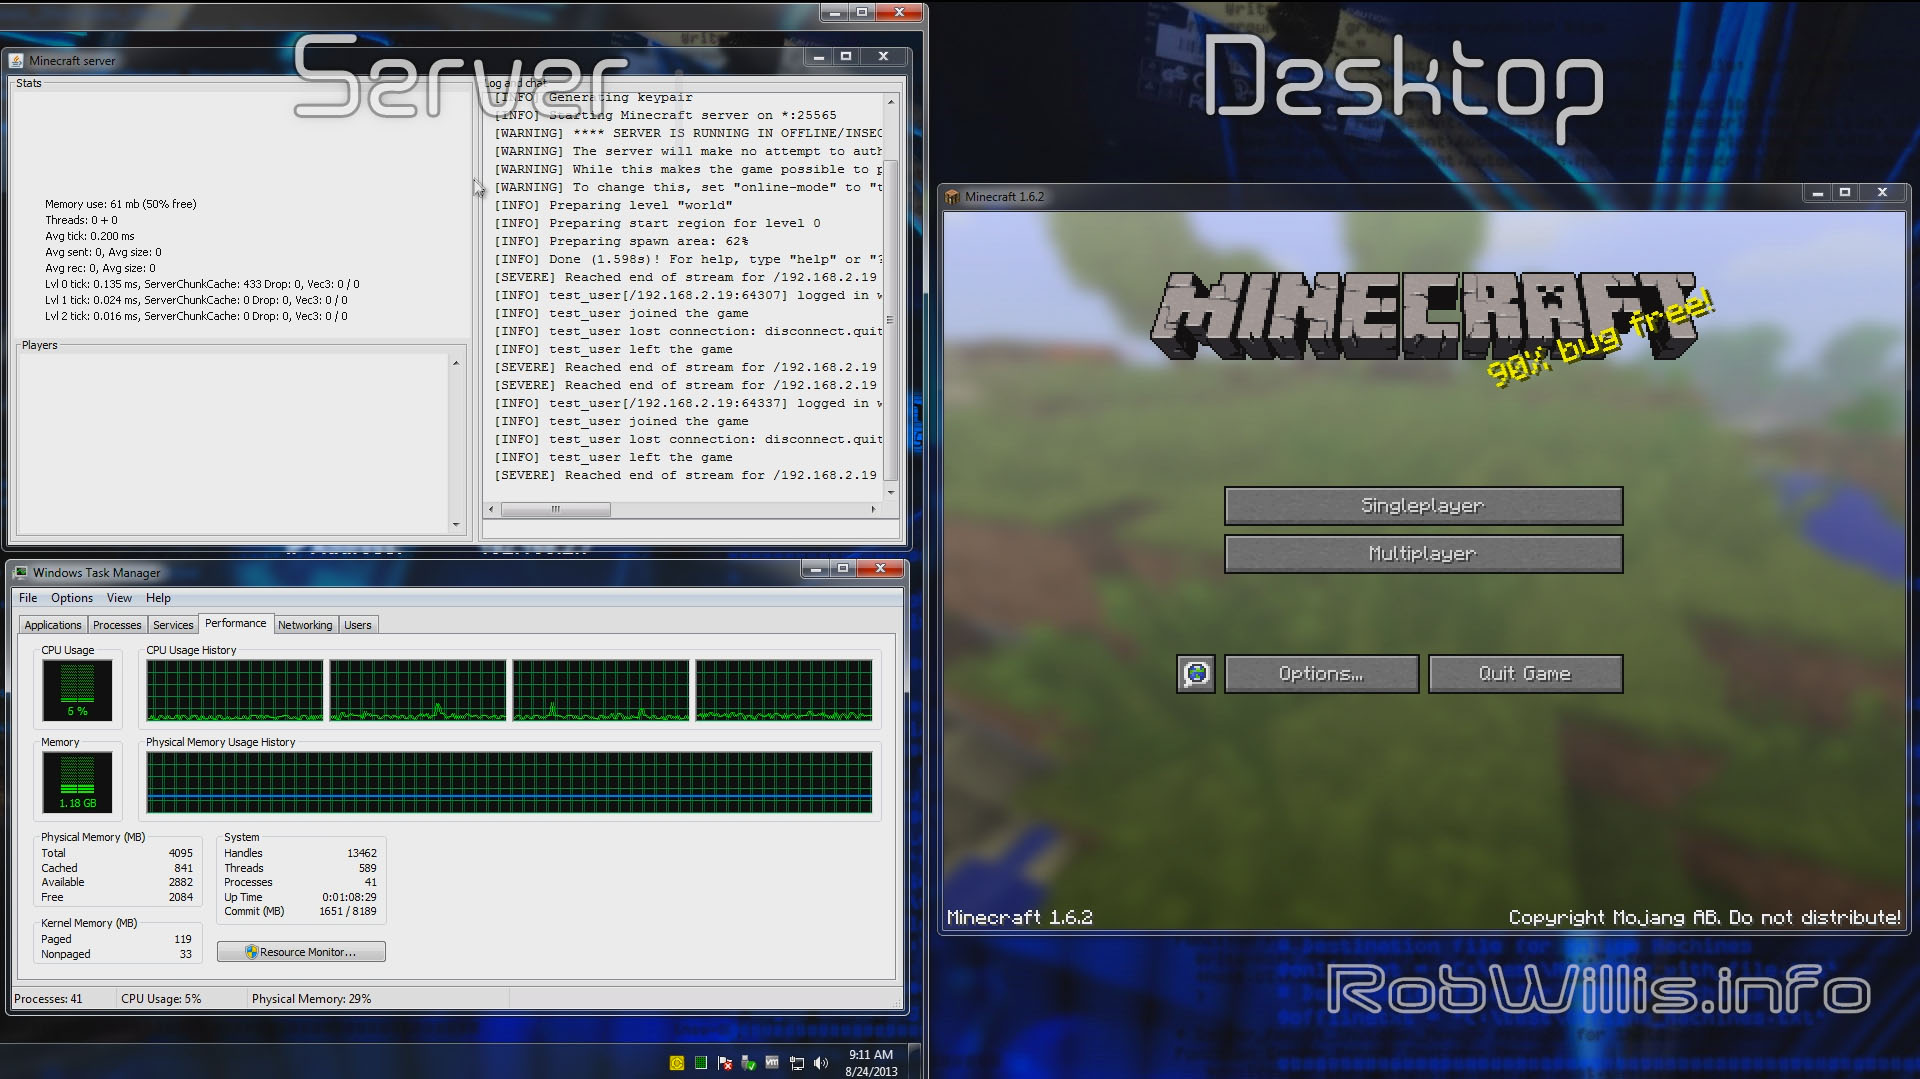Click the Physical Memory Usage History graph
1920x1079 pixels.
click(509, 782)
